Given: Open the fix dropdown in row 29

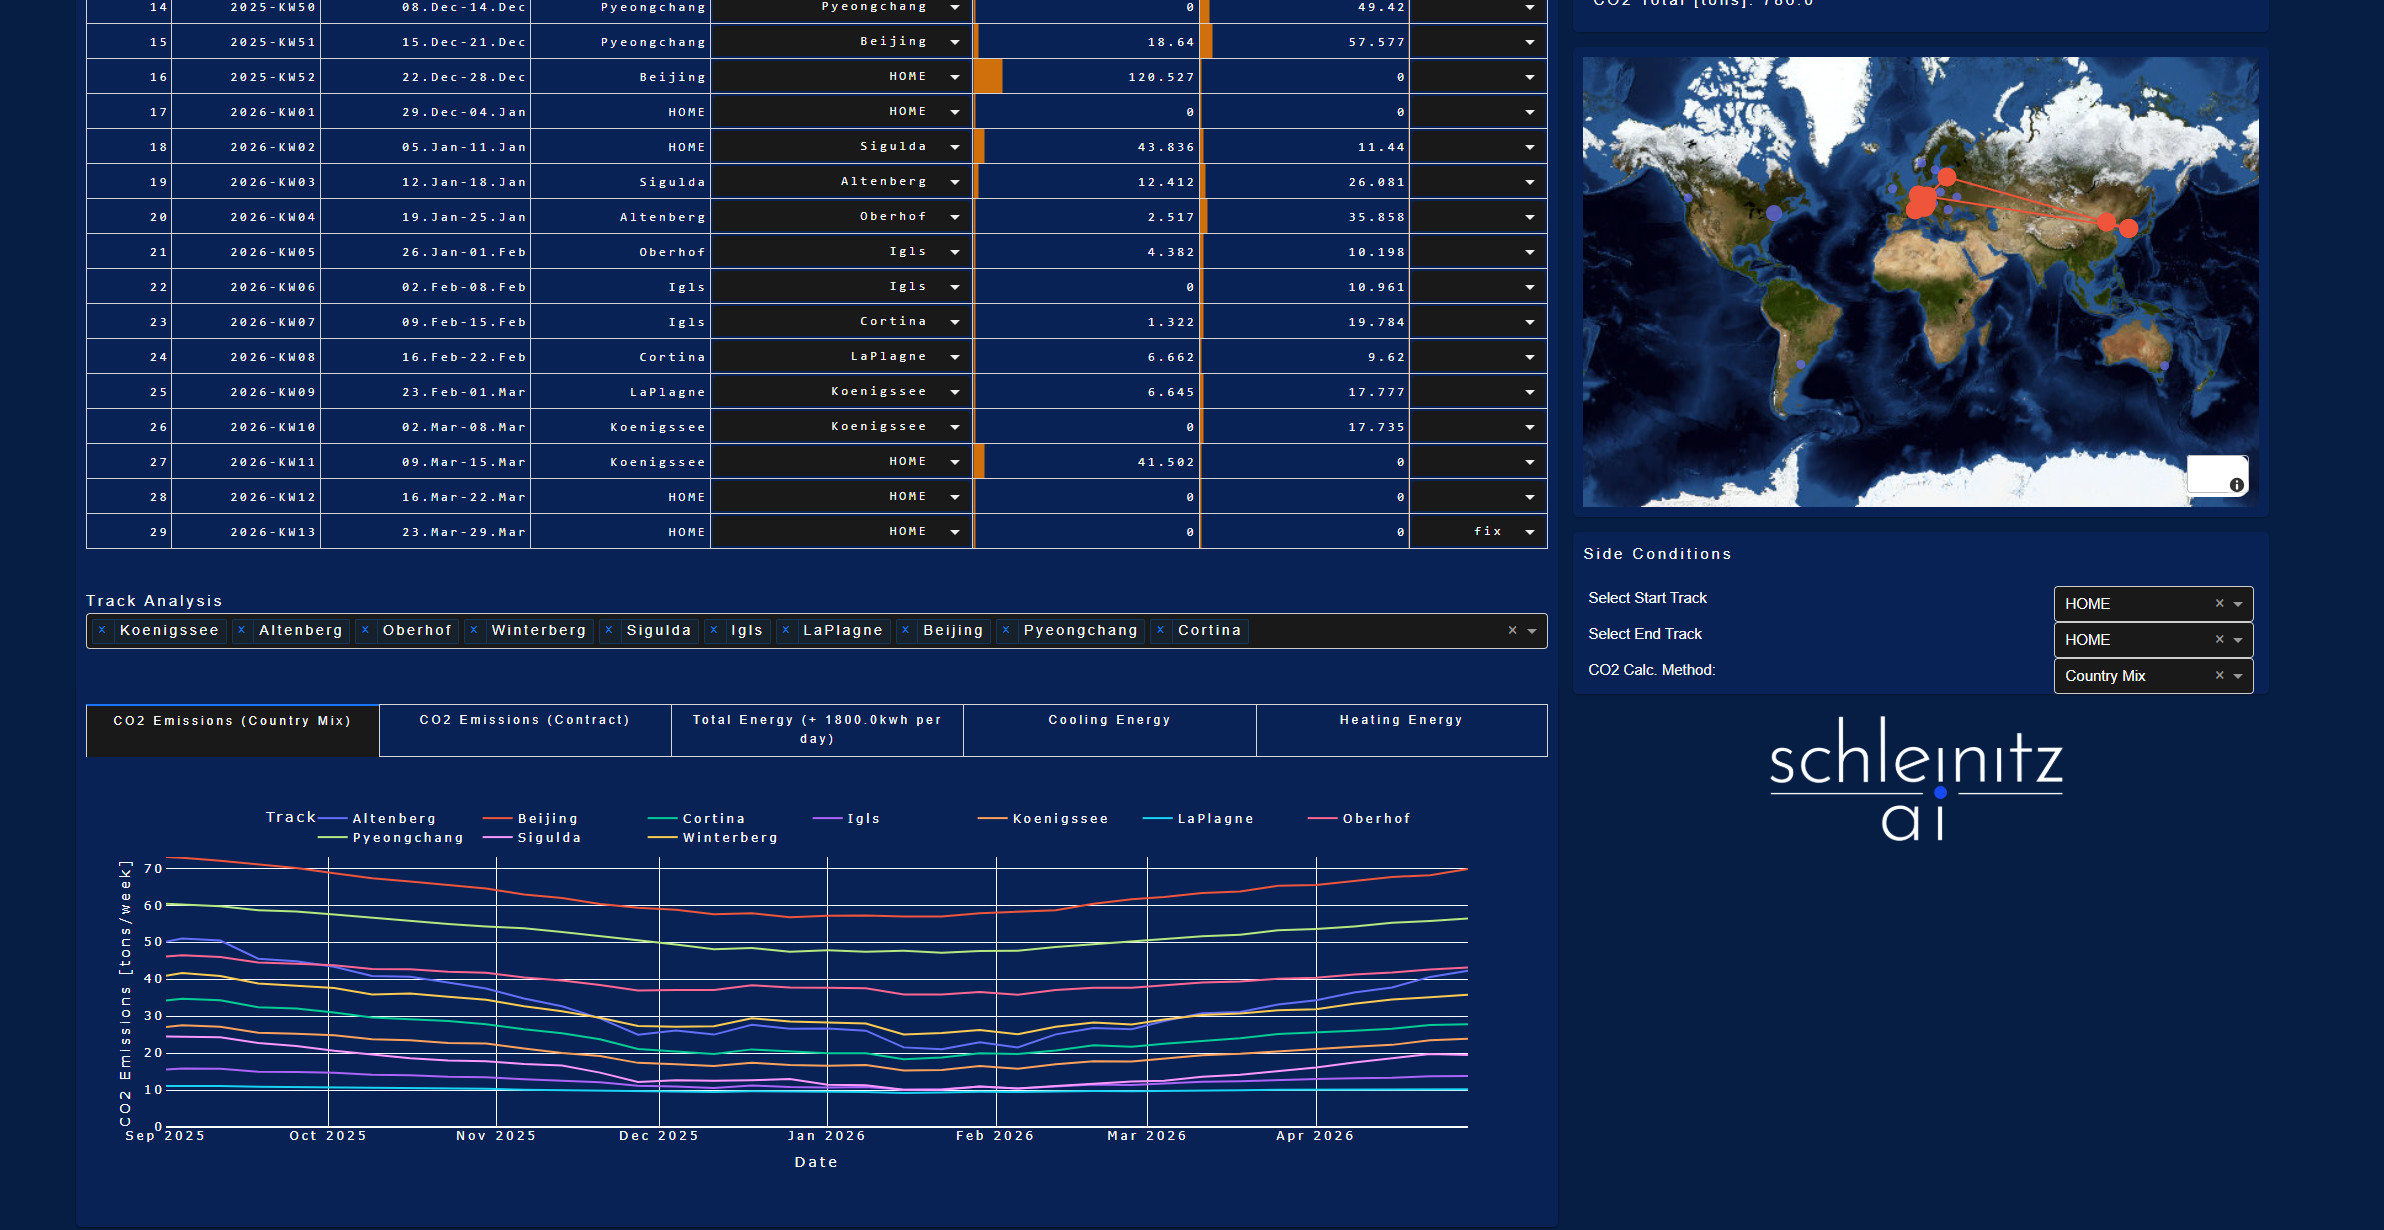Looking at the screenshot, I should click(x=1530, y=532).
